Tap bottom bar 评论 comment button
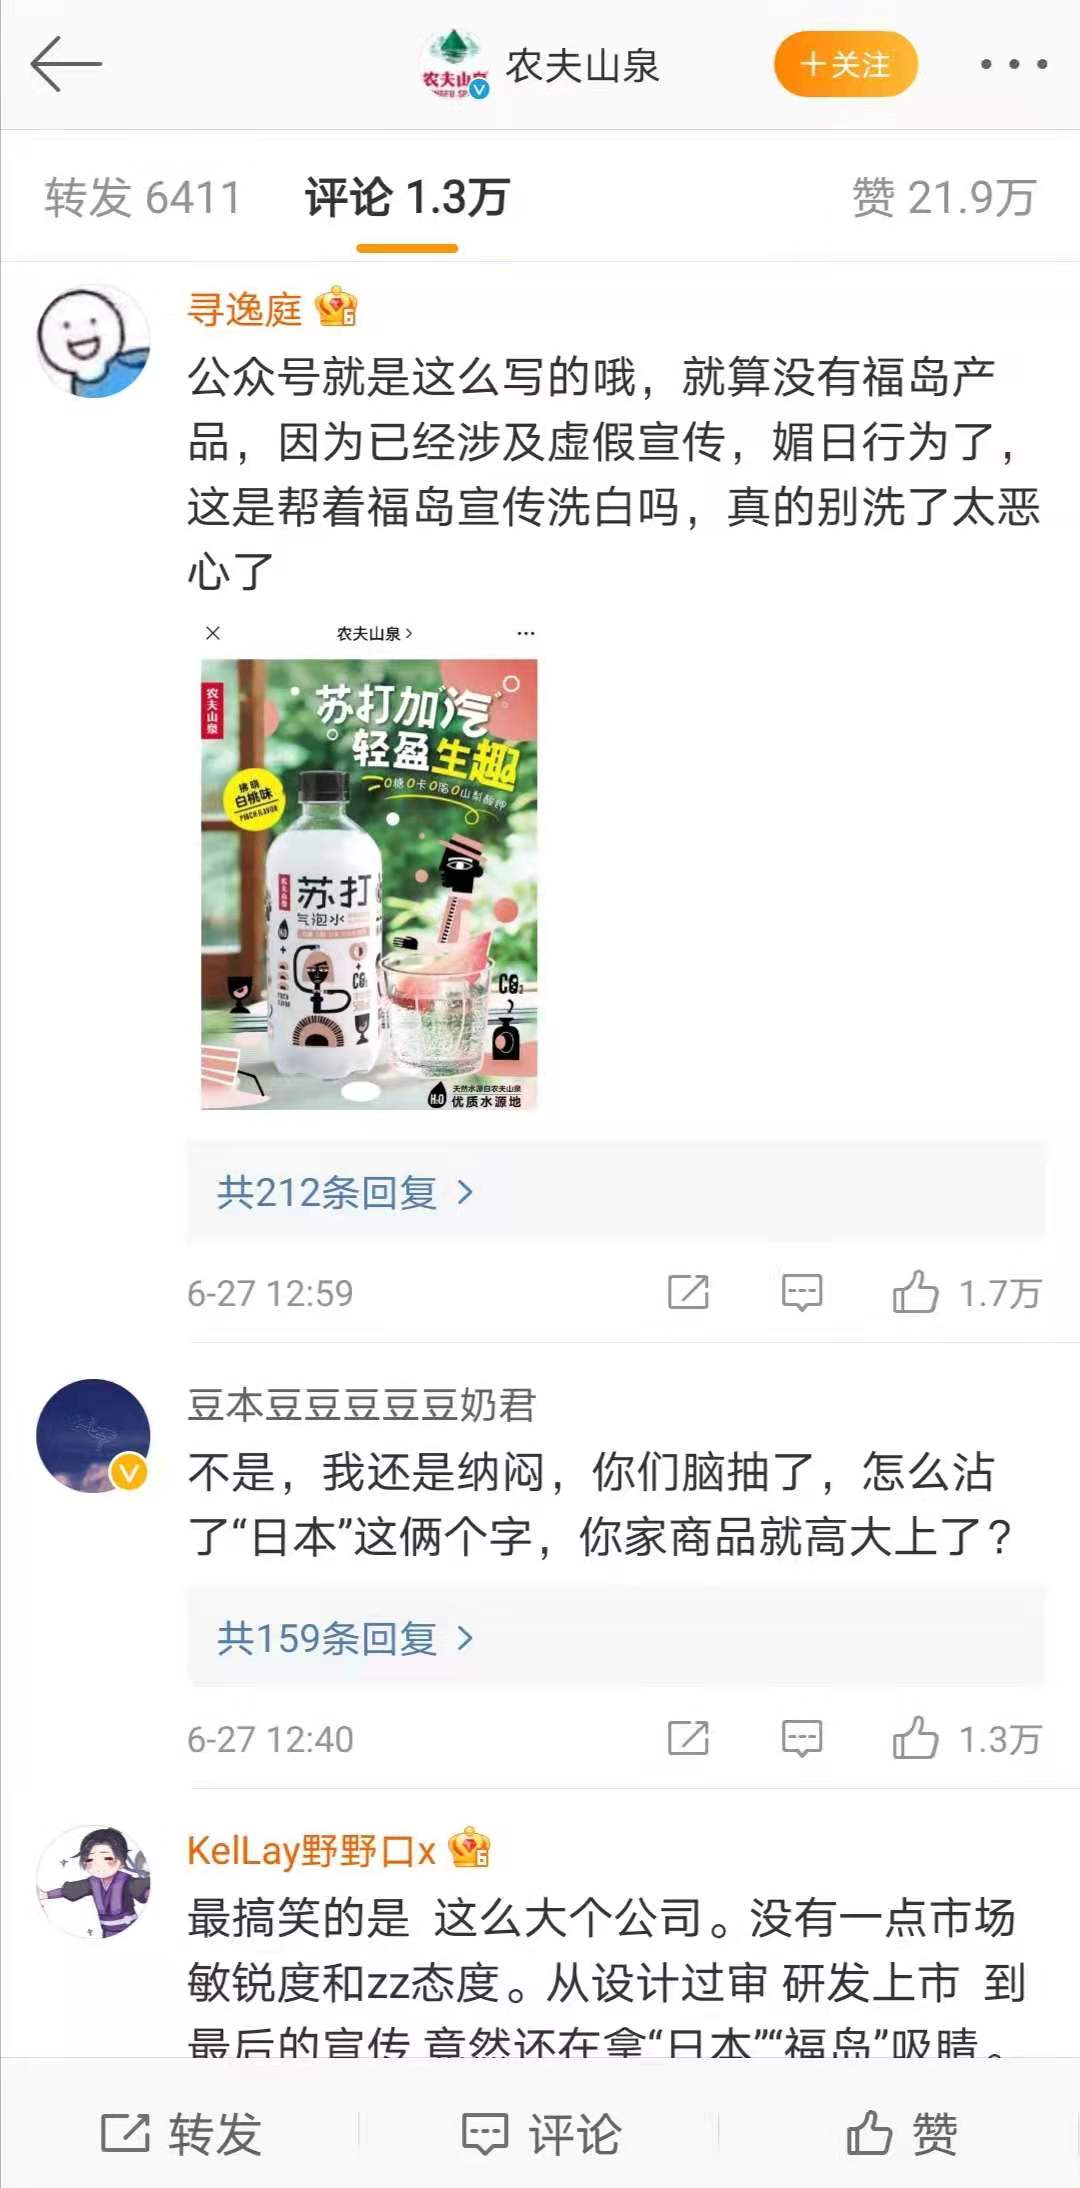Viewport: 1080px width, 2188px height. click(541, 2134)
